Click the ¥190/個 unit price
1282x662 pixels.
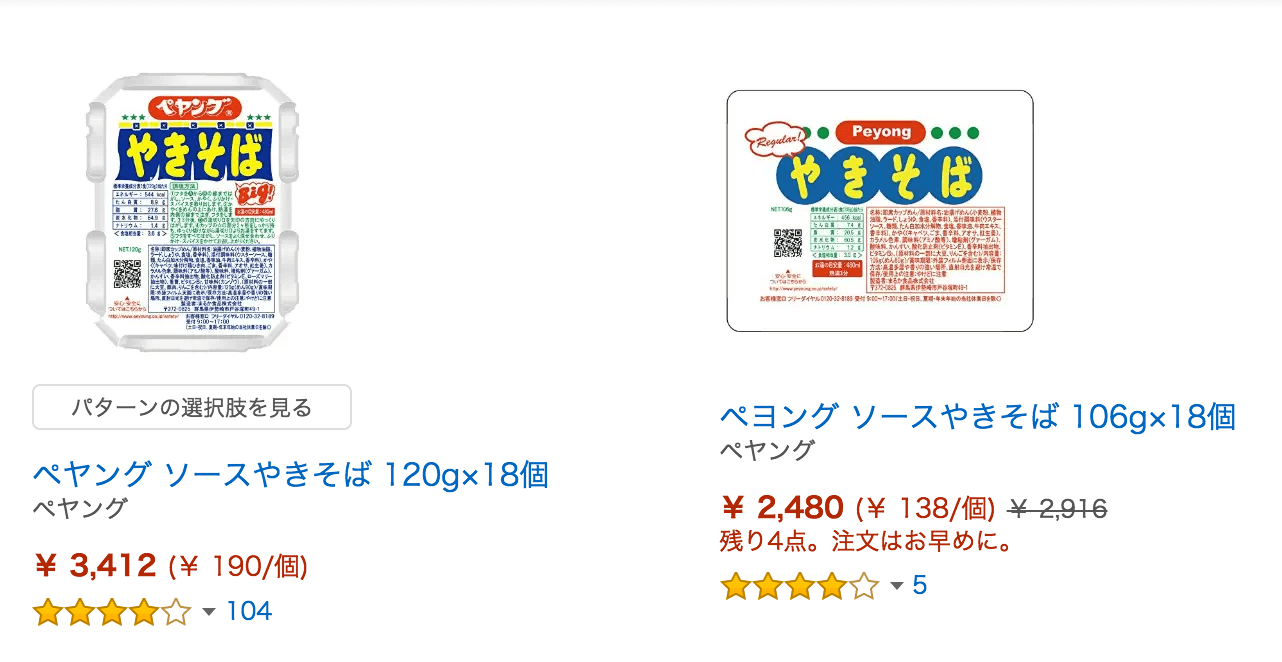click(238, 567)
